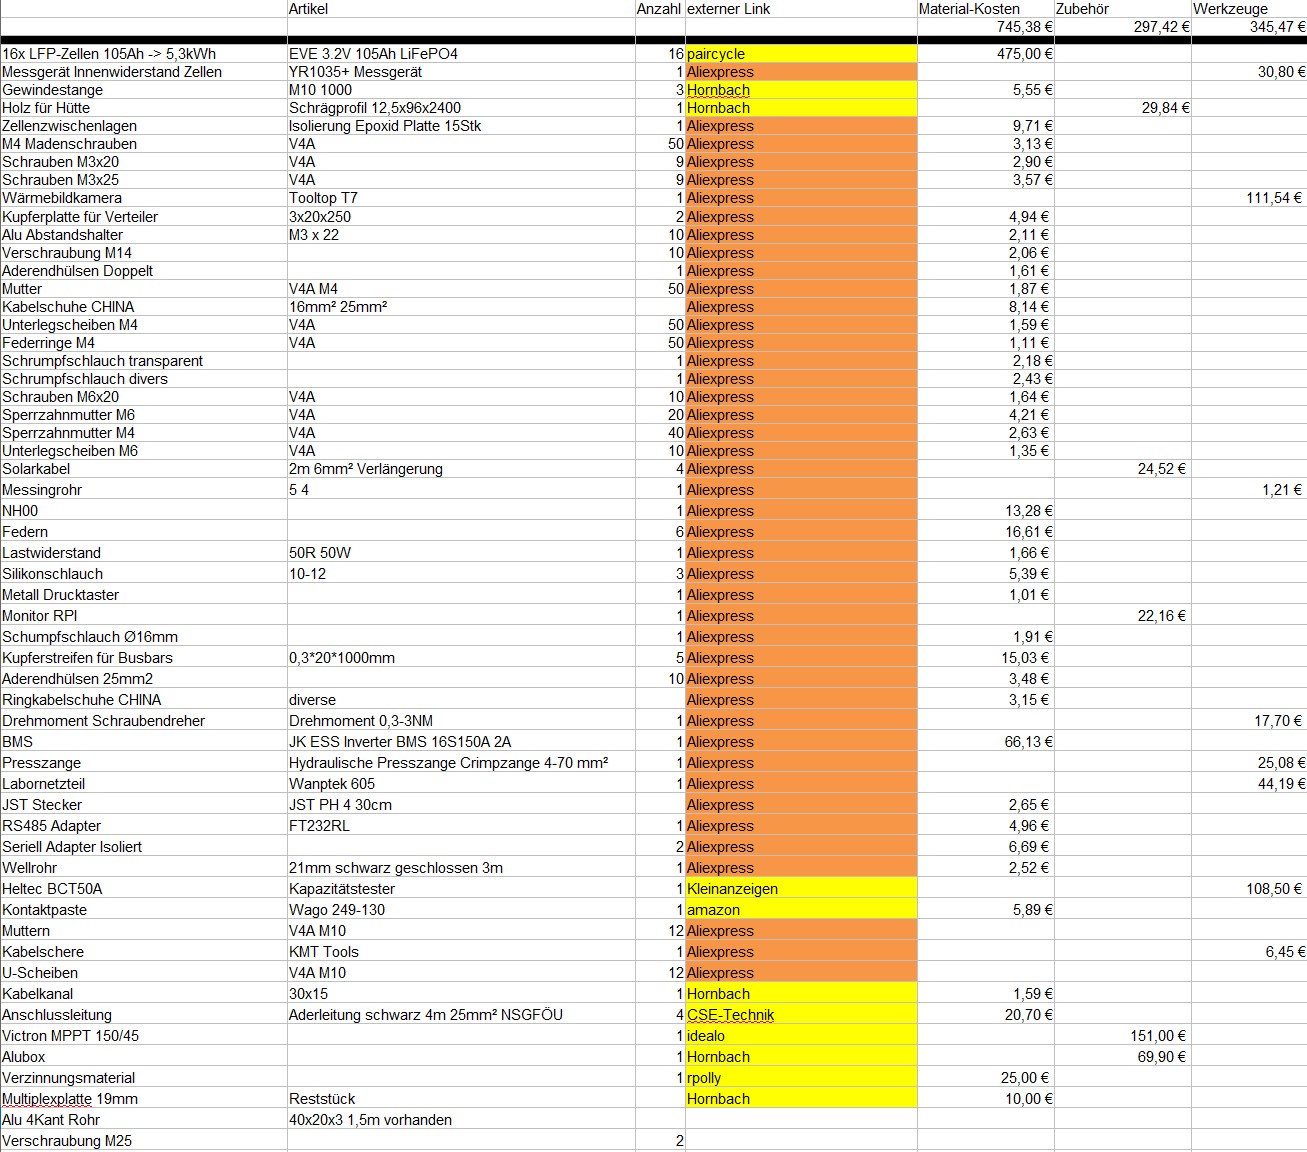
Task: Click the 66,13 € BMS cost cell
Action: tap(986, 742)
